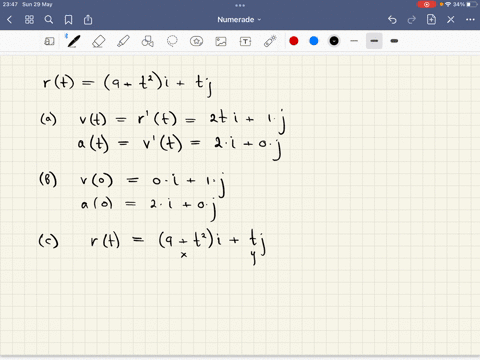Select the medium stroke width
The width and height of the screenshot is (480, 360).
pyautogui.click(x=374, y=41)
